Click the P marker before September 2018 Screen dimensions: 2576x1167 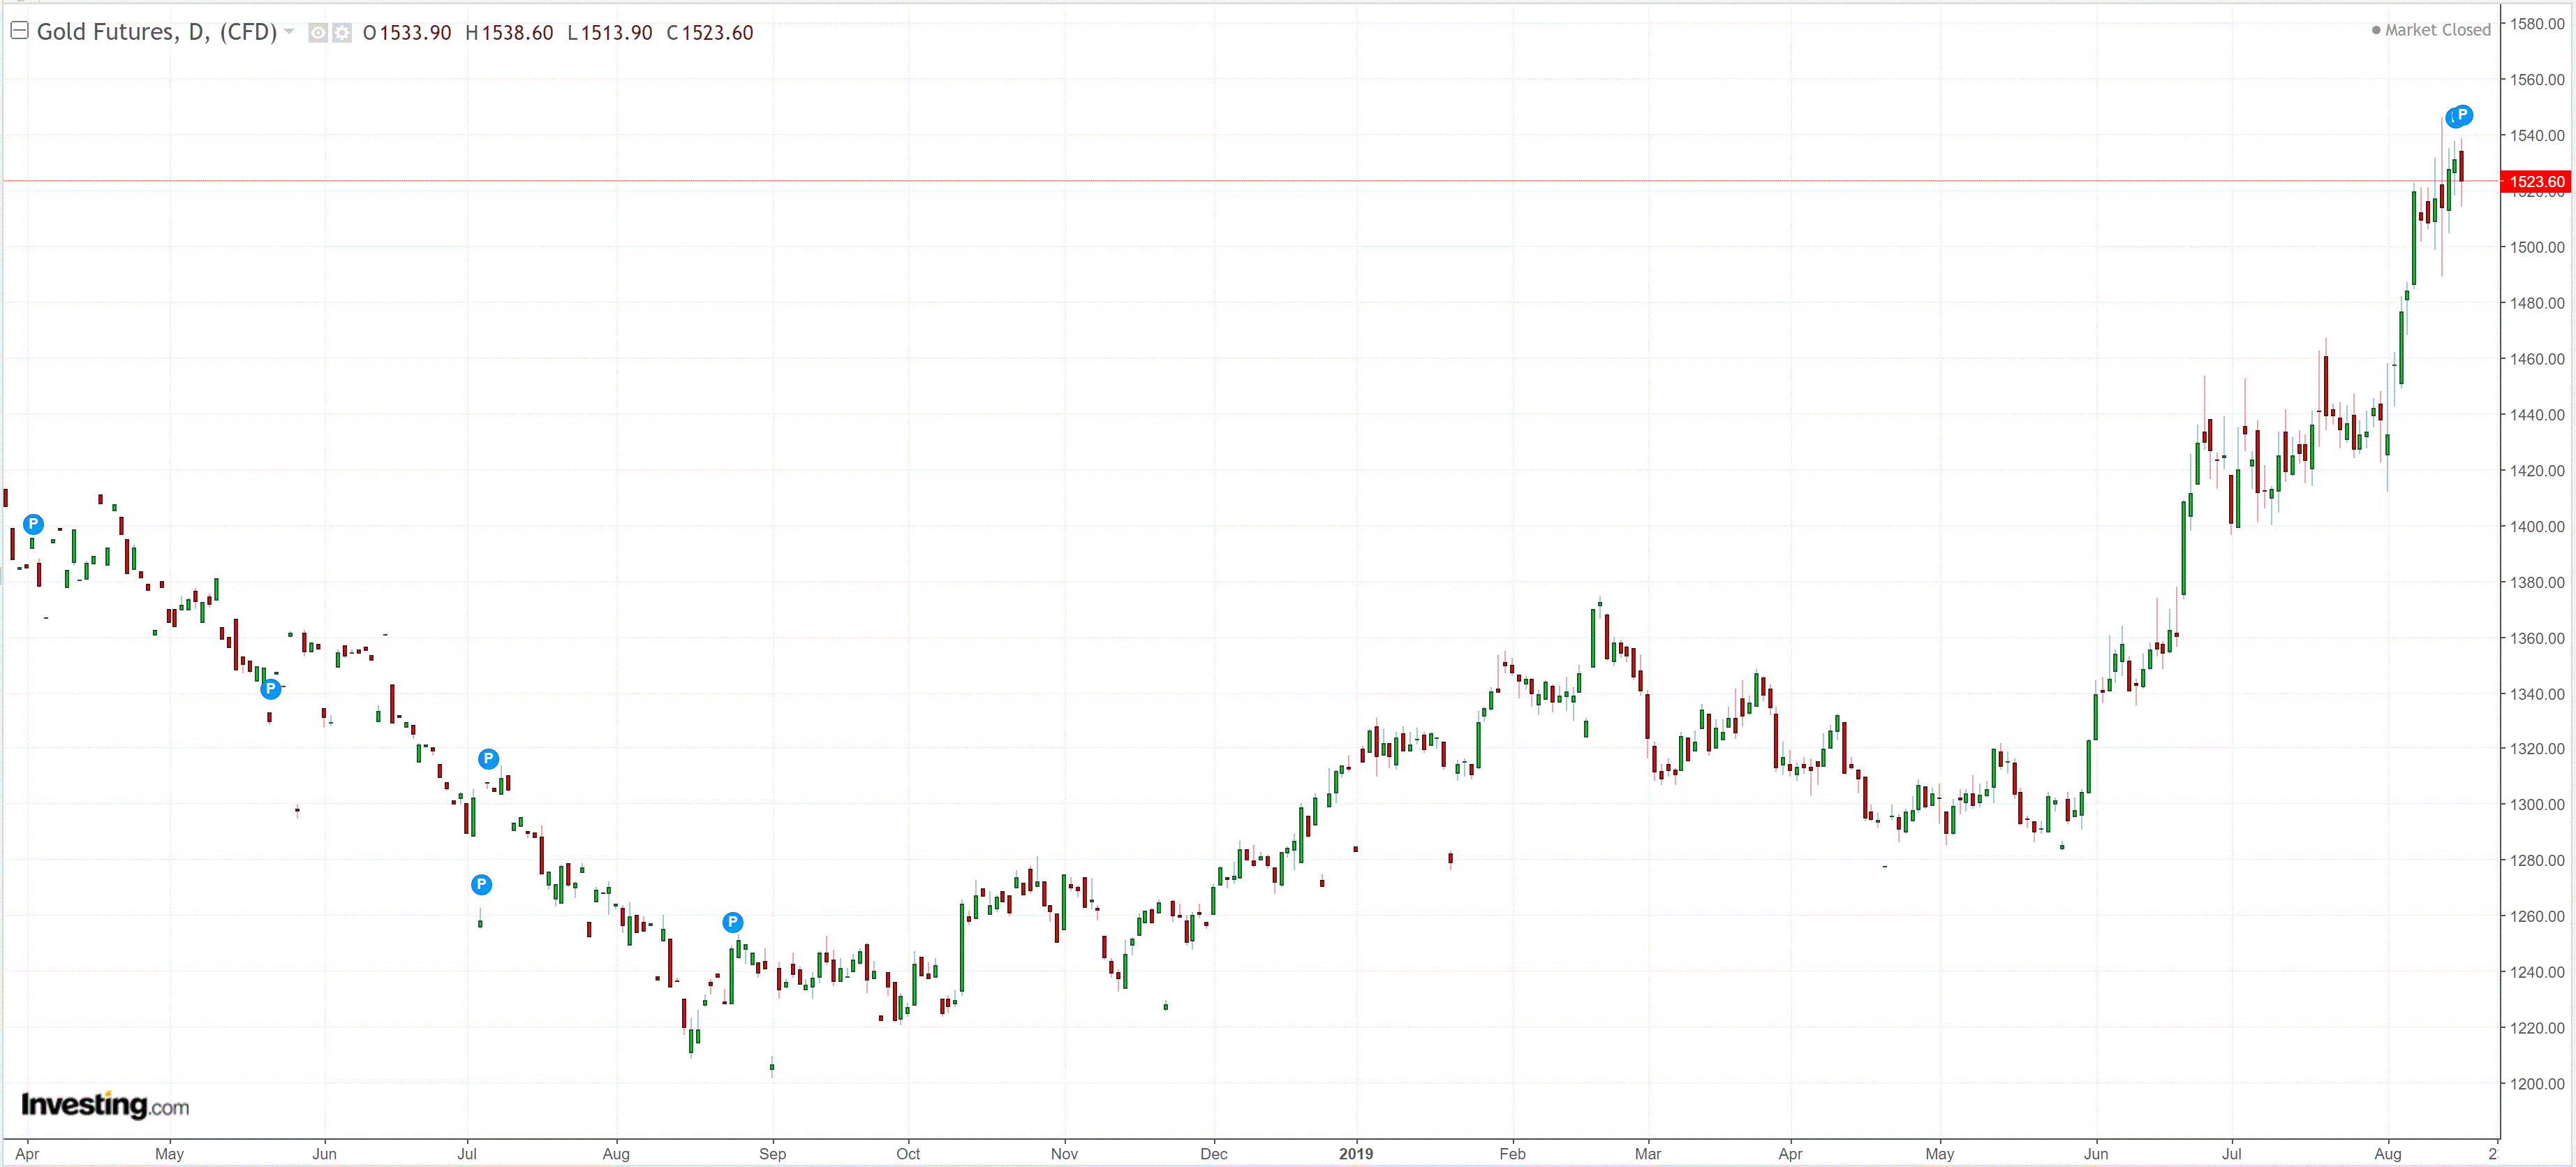point(733,923)
